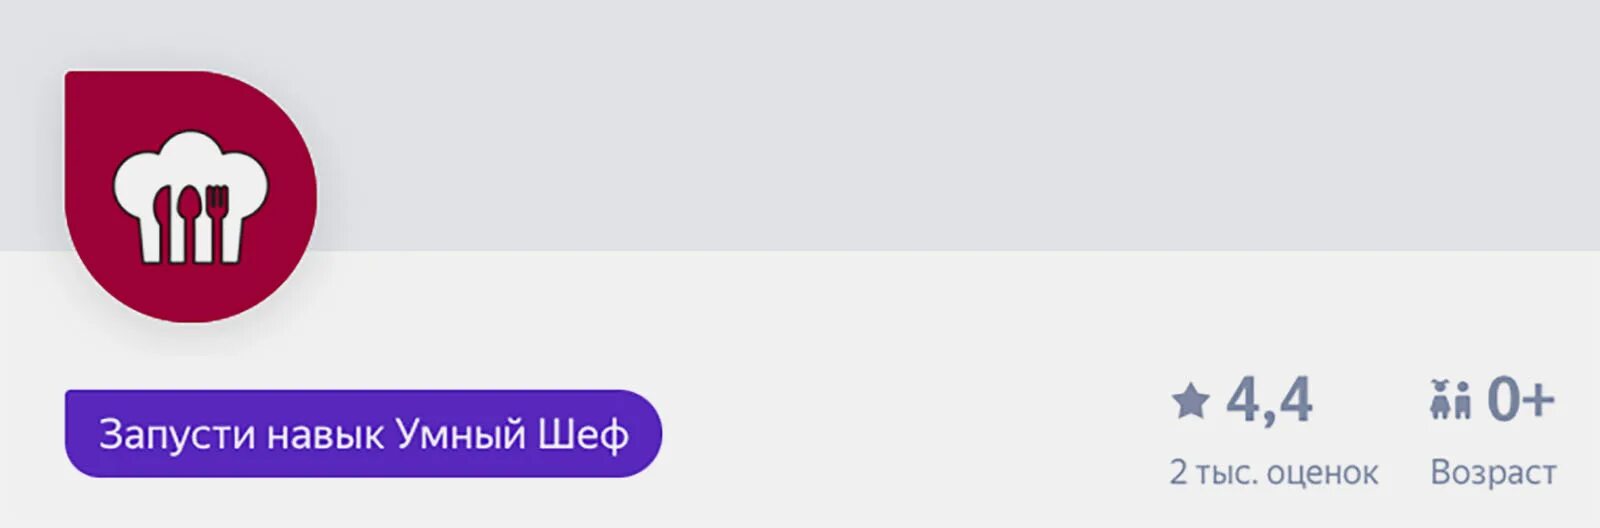Open the Умный Шеф chef hat logo
This screenshot has width=1600, height=528.
(x=190, y=197)
